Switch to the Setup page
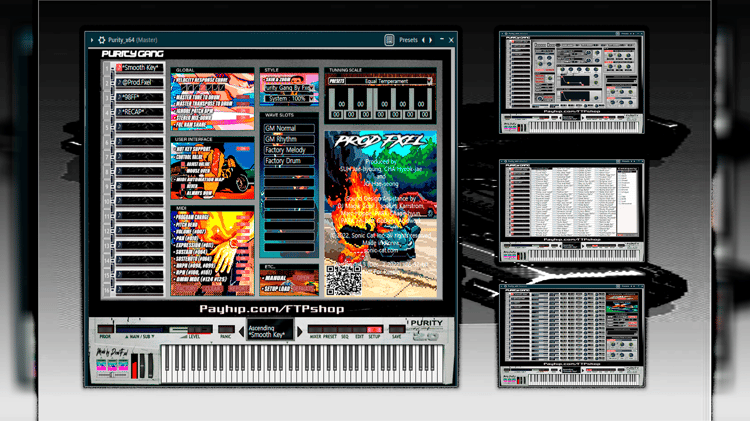Screen dimensions: 750x421 click(x=375, y=329)
